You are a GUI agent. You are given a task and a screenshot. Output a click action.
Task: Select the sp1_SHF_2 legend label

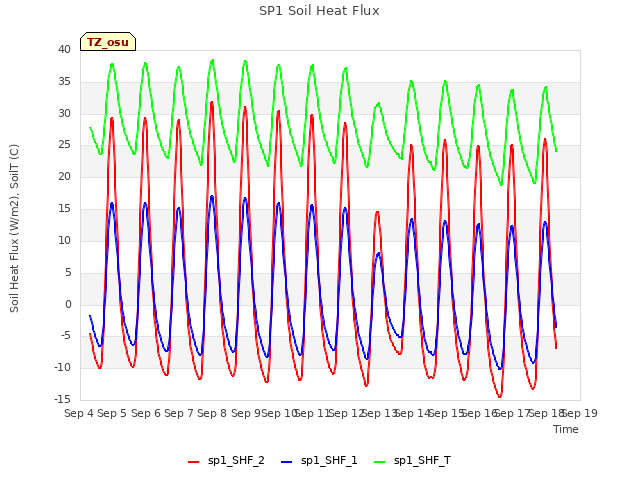(x=236, y=461)
